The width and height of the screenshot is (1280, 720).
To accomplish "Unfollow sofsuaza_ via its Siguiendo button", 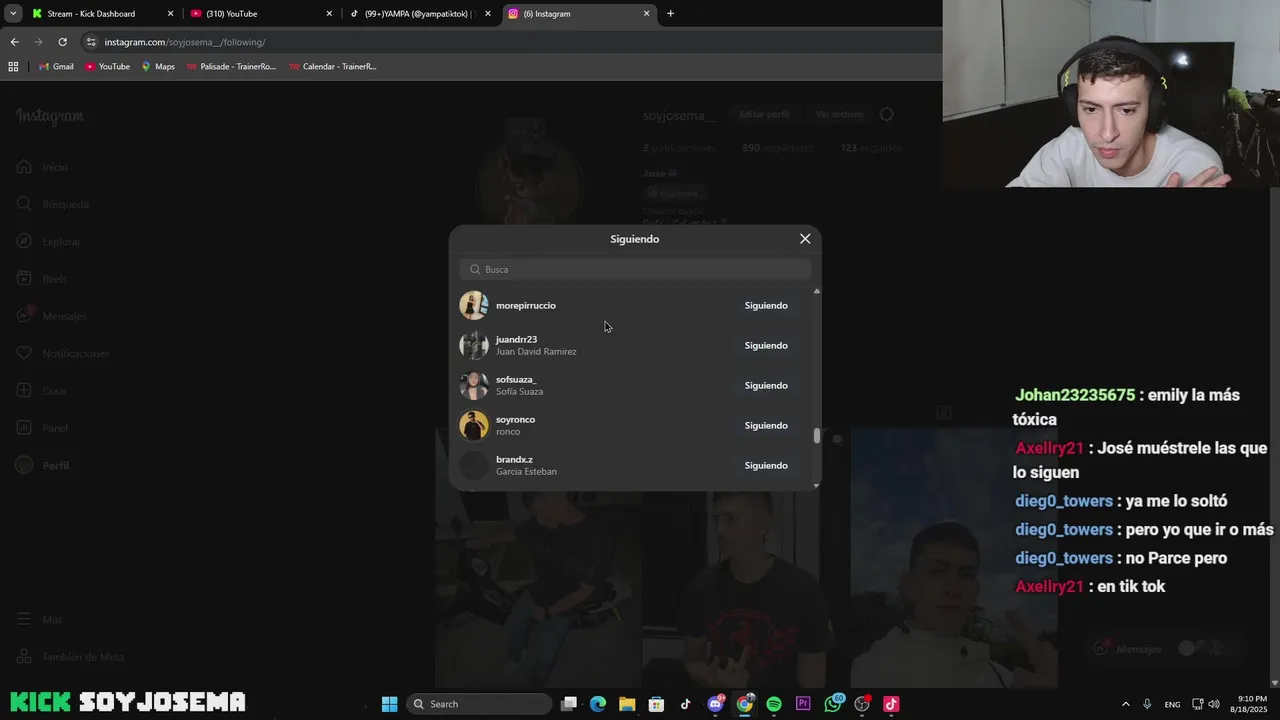I will [x=766, y=385].
